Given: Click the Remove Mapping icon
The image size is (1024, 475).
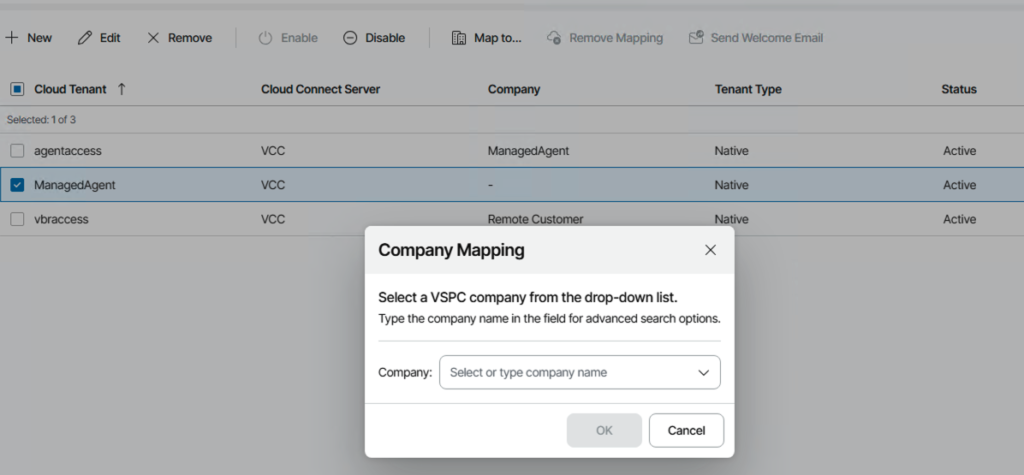Looking at the screenshot, I should [x=554, y=38].
